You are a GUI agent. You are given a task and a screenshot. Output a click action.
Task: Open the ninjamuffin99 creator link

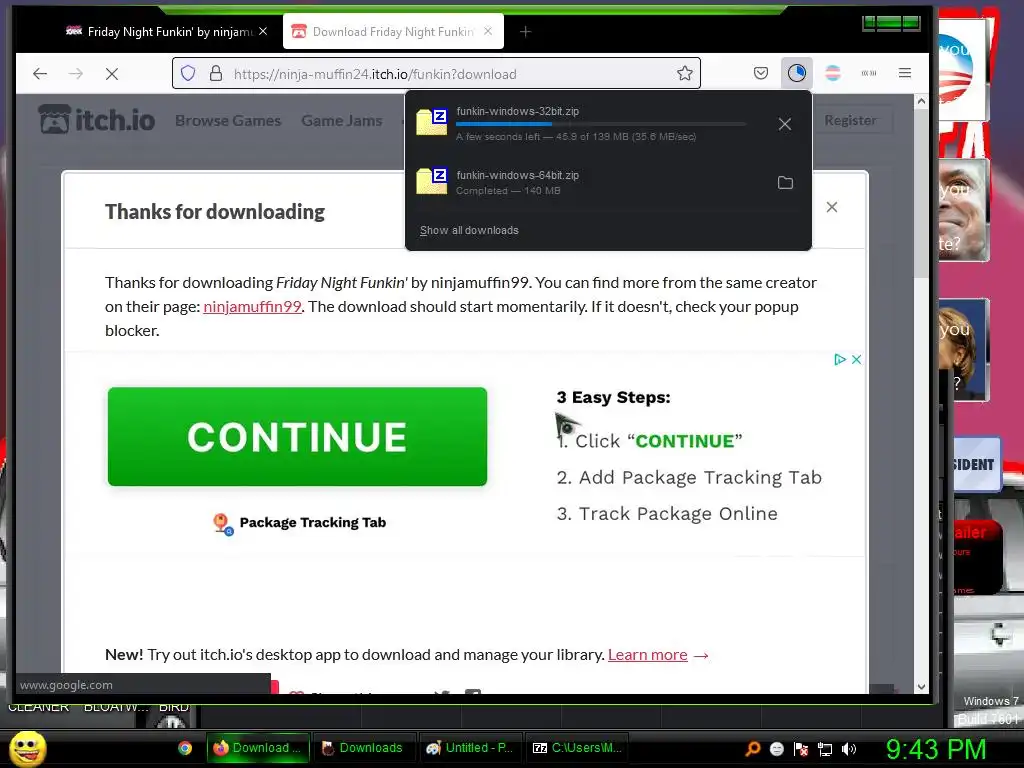click(x=252, y=306)
